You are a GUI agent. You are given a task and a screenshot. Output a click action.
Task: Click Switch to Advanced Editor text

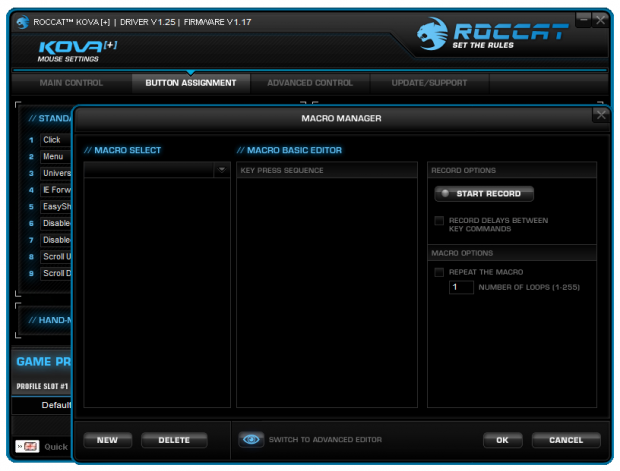click(325, 440)
